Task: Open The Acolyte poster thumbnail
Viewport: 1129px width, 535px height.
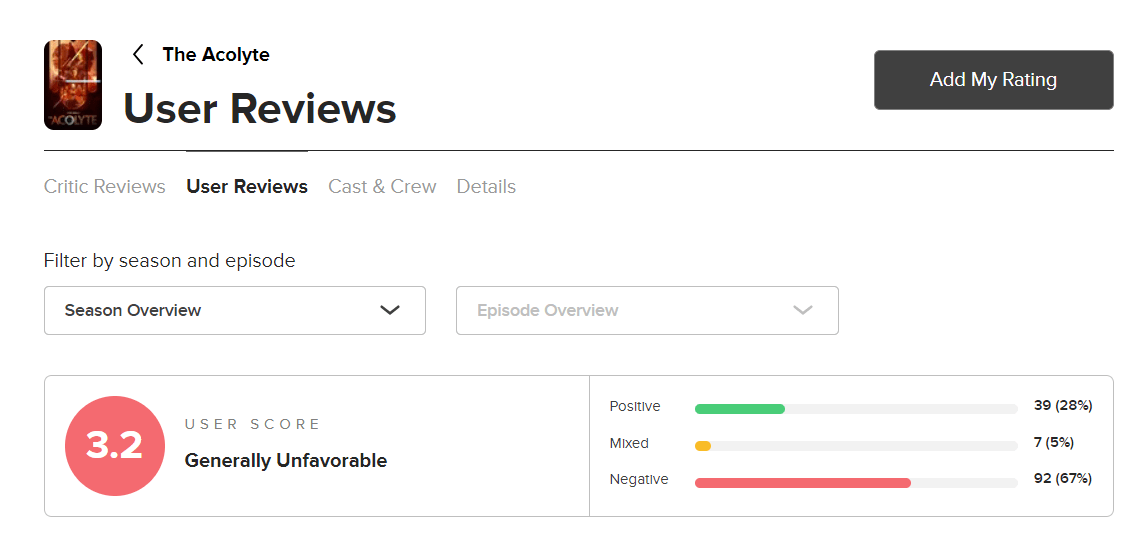Action: pos(73,85)
